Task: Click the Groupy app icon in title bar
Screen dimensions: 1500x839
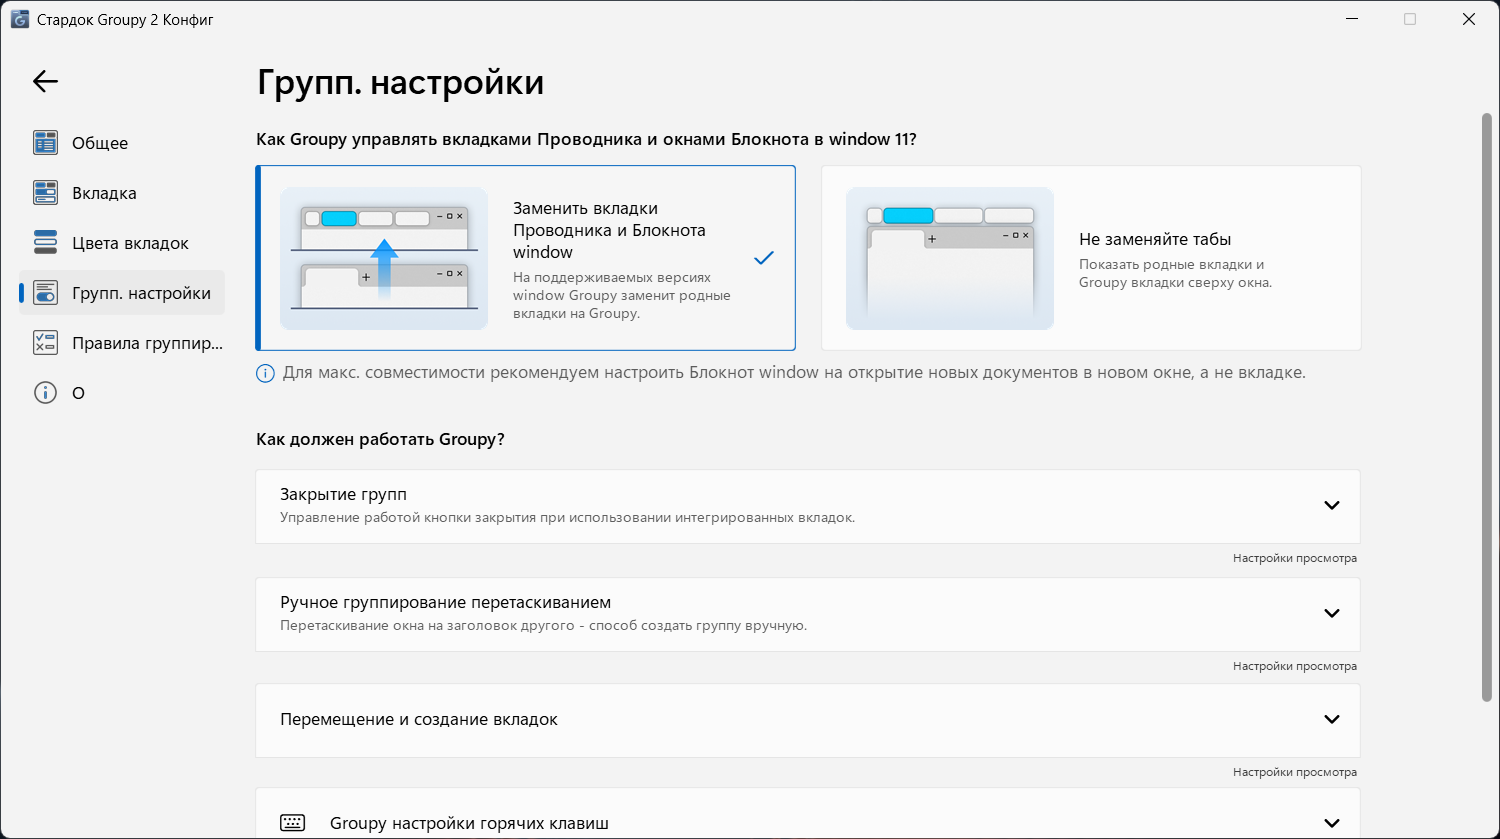Action: click(19, 19)
